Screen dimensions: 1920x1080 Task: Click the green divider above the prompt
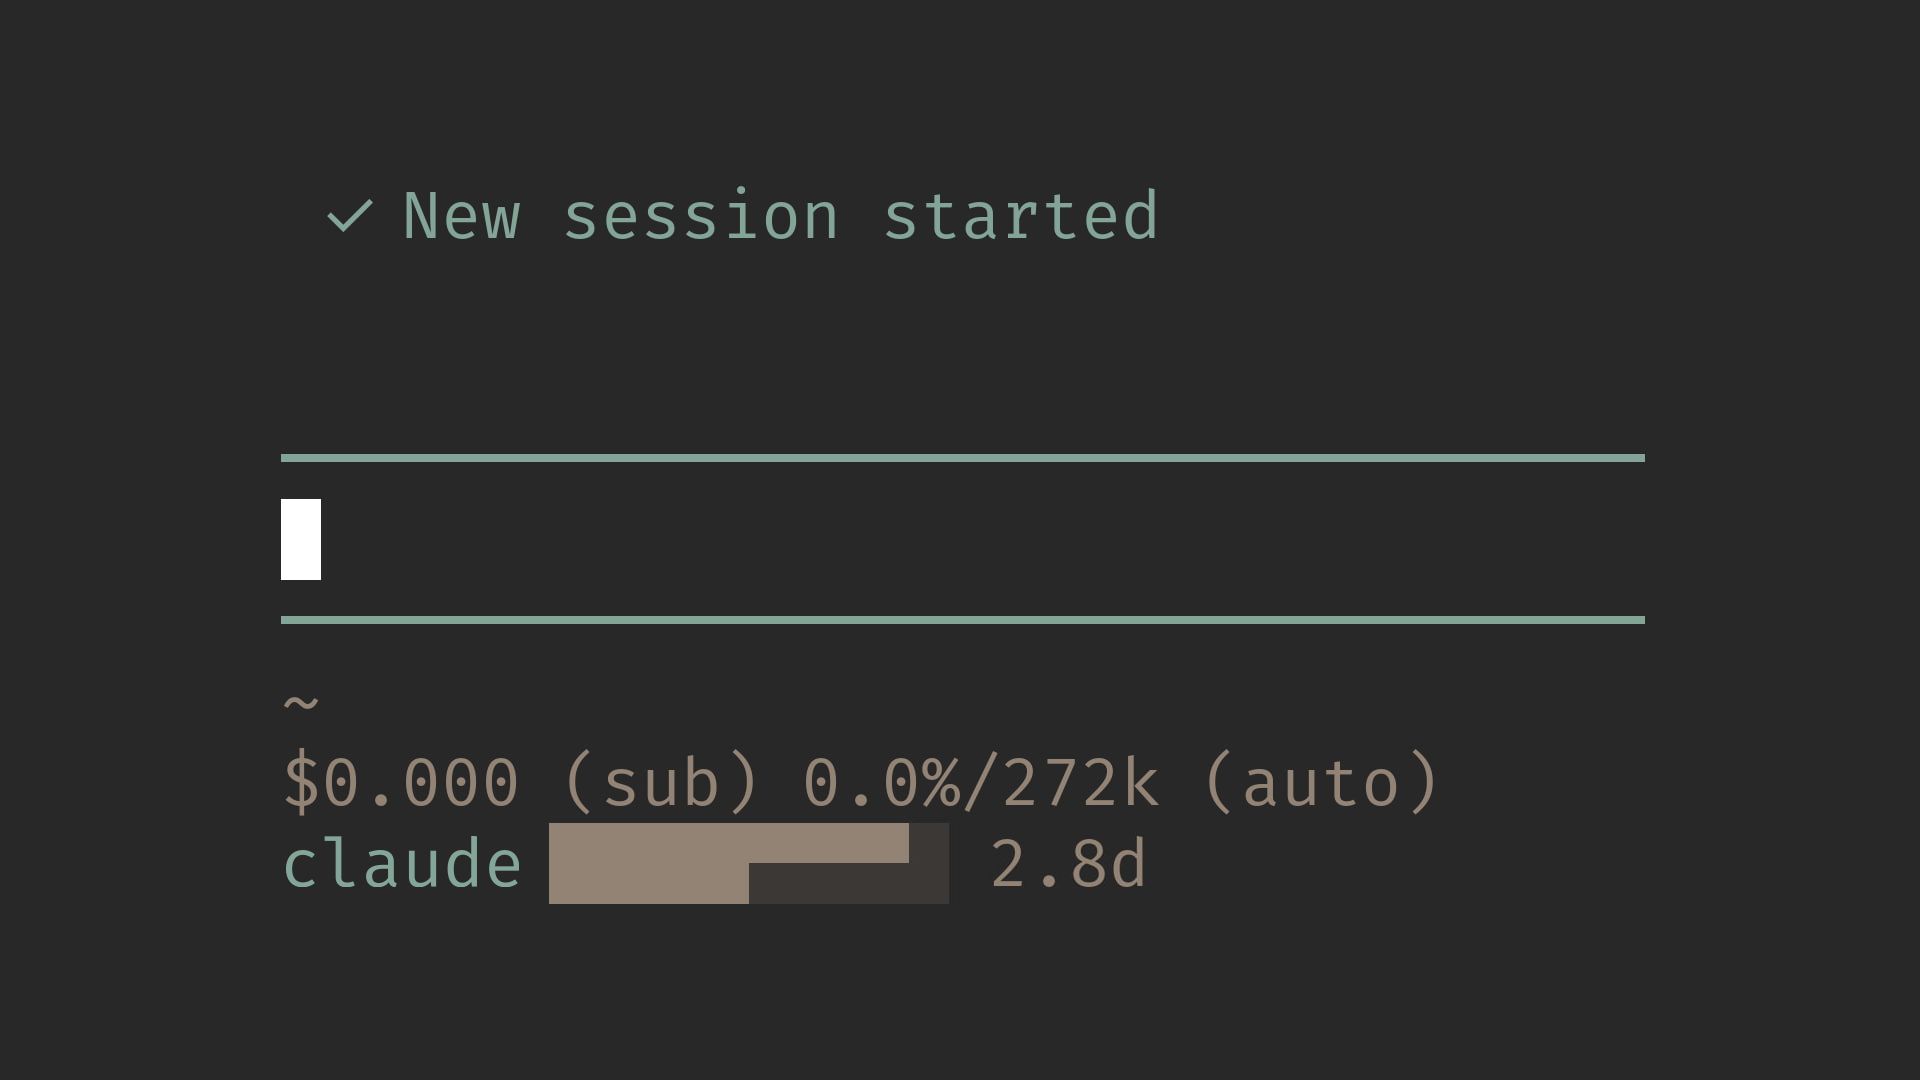click(963, 458)
